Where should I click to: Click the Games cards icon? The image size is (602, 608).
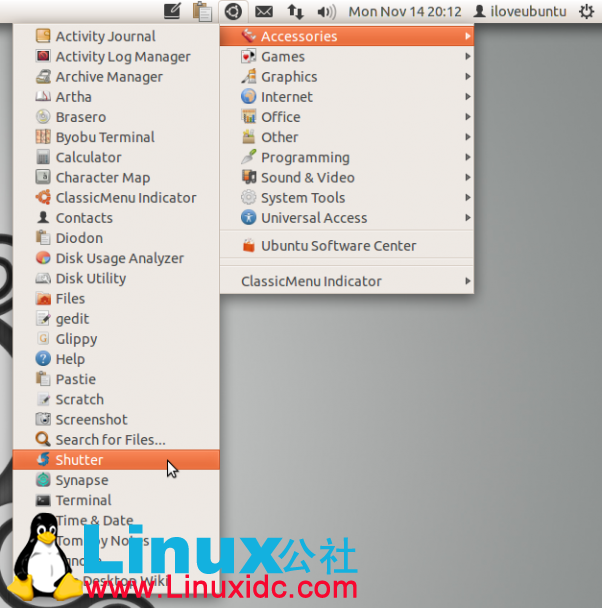pyautogui.click(x=248, y=57)
